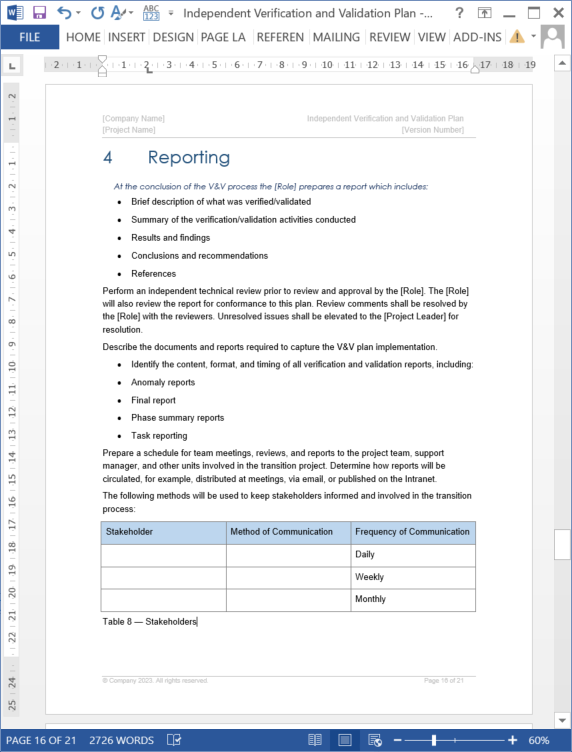Switch to the REVIEW tab
The width and height of the screenshot is (572, 752).
[390, 37]
